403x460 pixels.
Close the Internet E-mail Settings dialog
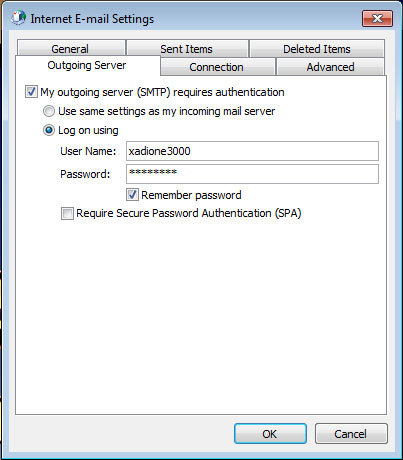pyautogui.click(x=377, y=18)
